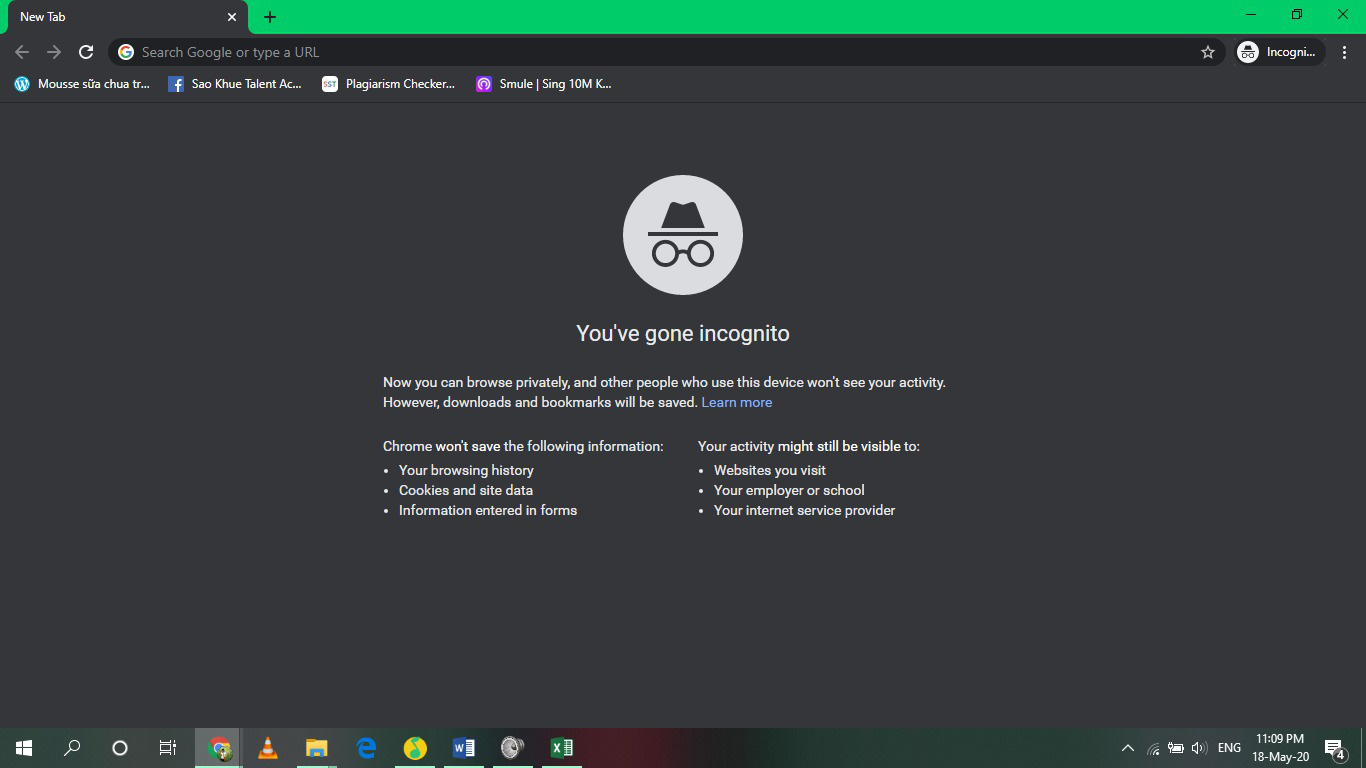Open Microsoft Excel from taskbar

tap(561, 748)
